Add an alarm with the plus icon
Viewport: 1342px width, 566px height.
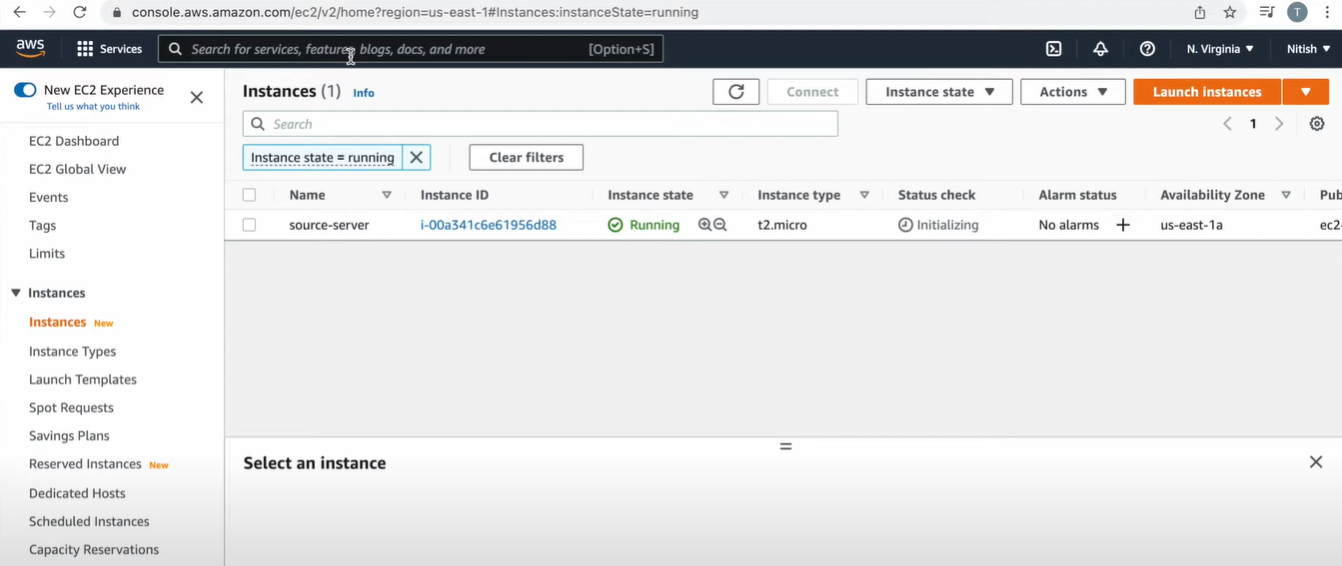1123,225
